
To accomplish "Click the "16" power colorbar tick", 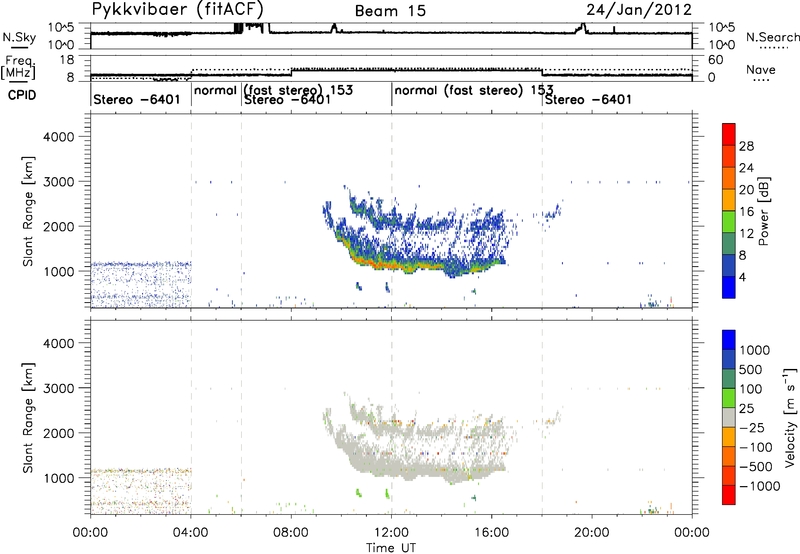I will point(746,212).
